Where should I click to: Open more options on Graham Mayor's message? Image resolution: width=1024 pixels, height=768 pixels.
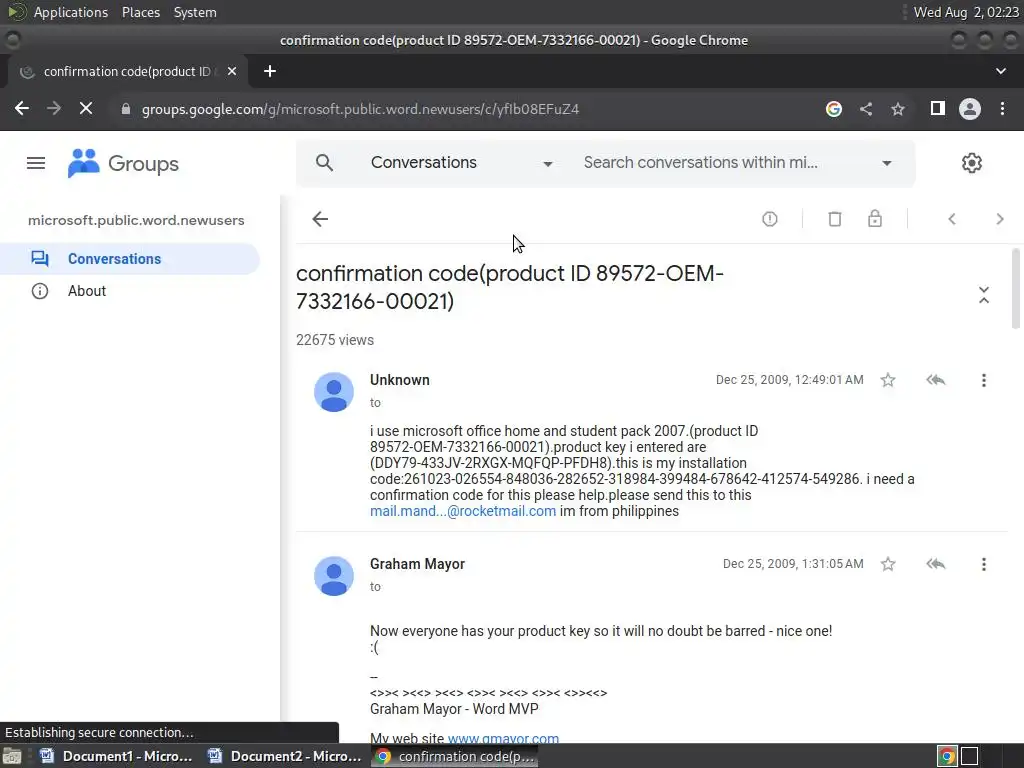(x=984, y=564)
